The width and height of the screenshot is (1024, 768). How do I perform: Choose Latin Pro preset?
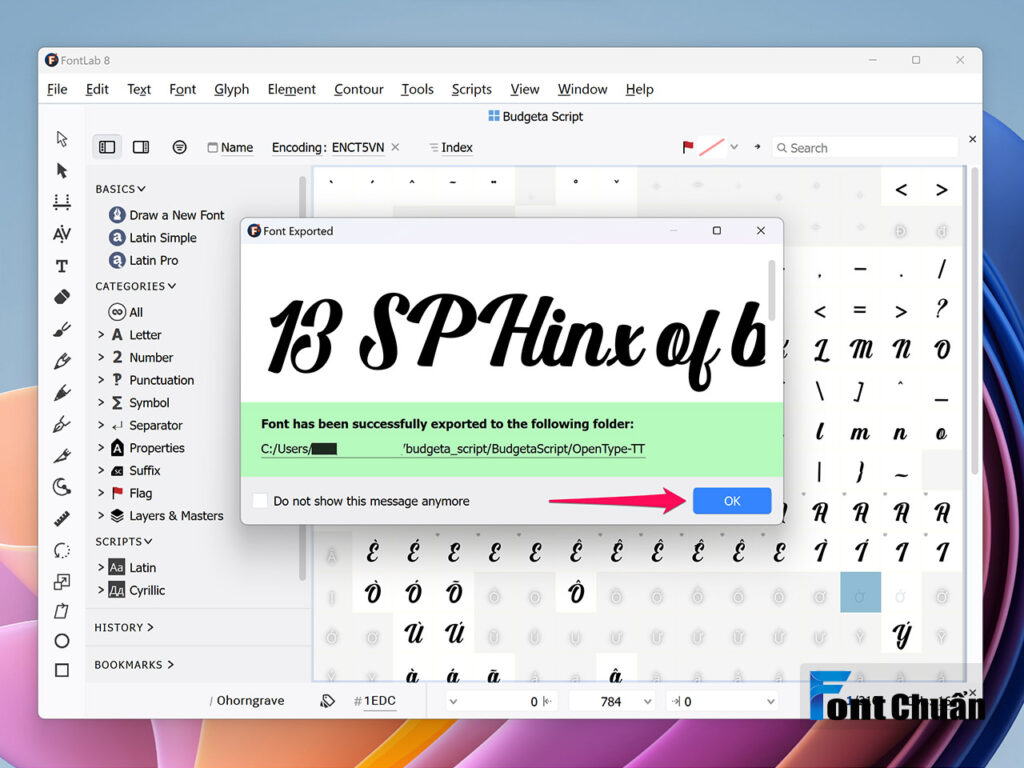click(144, 260)
